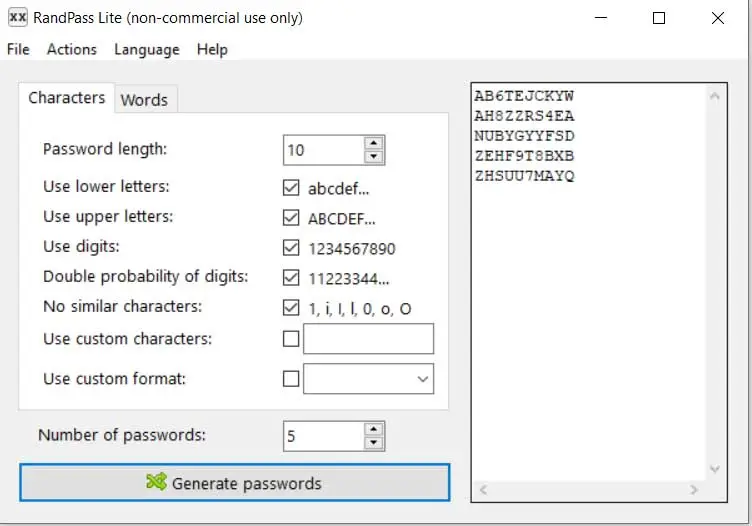This screenshot has width=752, height=526.
Task: Decrease number of passwords with down arrow
Action: pyautogui.click(x=374, y=443)
